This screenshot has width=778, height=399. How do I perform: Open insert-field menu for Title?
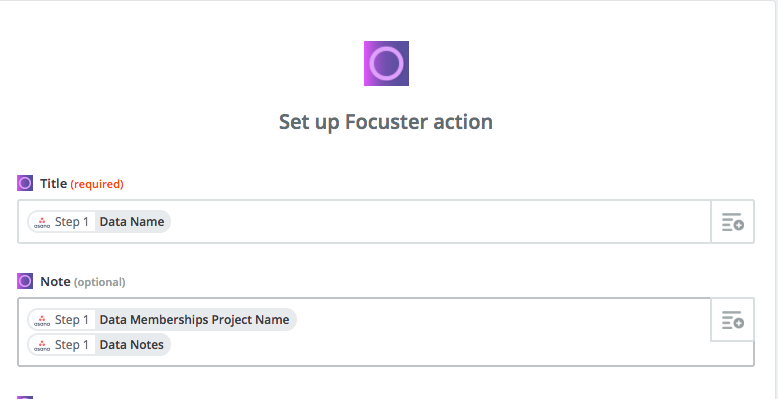pos(732,221)
